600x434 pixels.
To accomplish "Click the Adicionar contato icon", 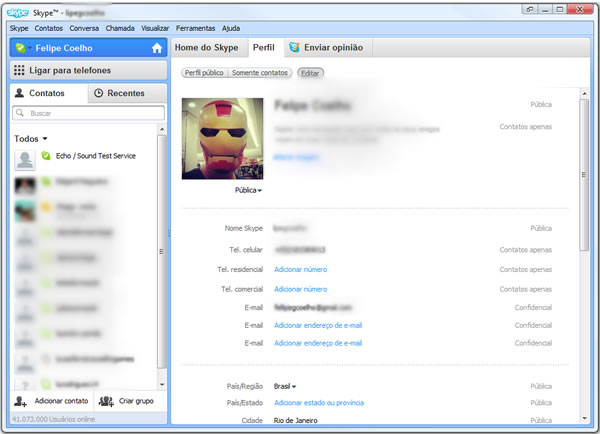I will coord(21,401).
